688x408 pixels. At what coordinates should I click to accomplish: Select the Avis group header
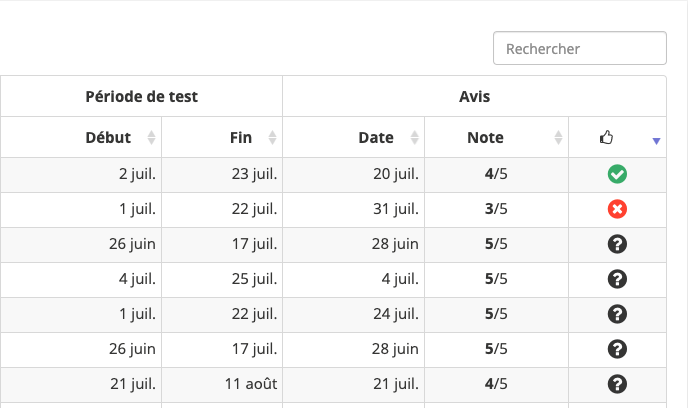coord(474,97)
